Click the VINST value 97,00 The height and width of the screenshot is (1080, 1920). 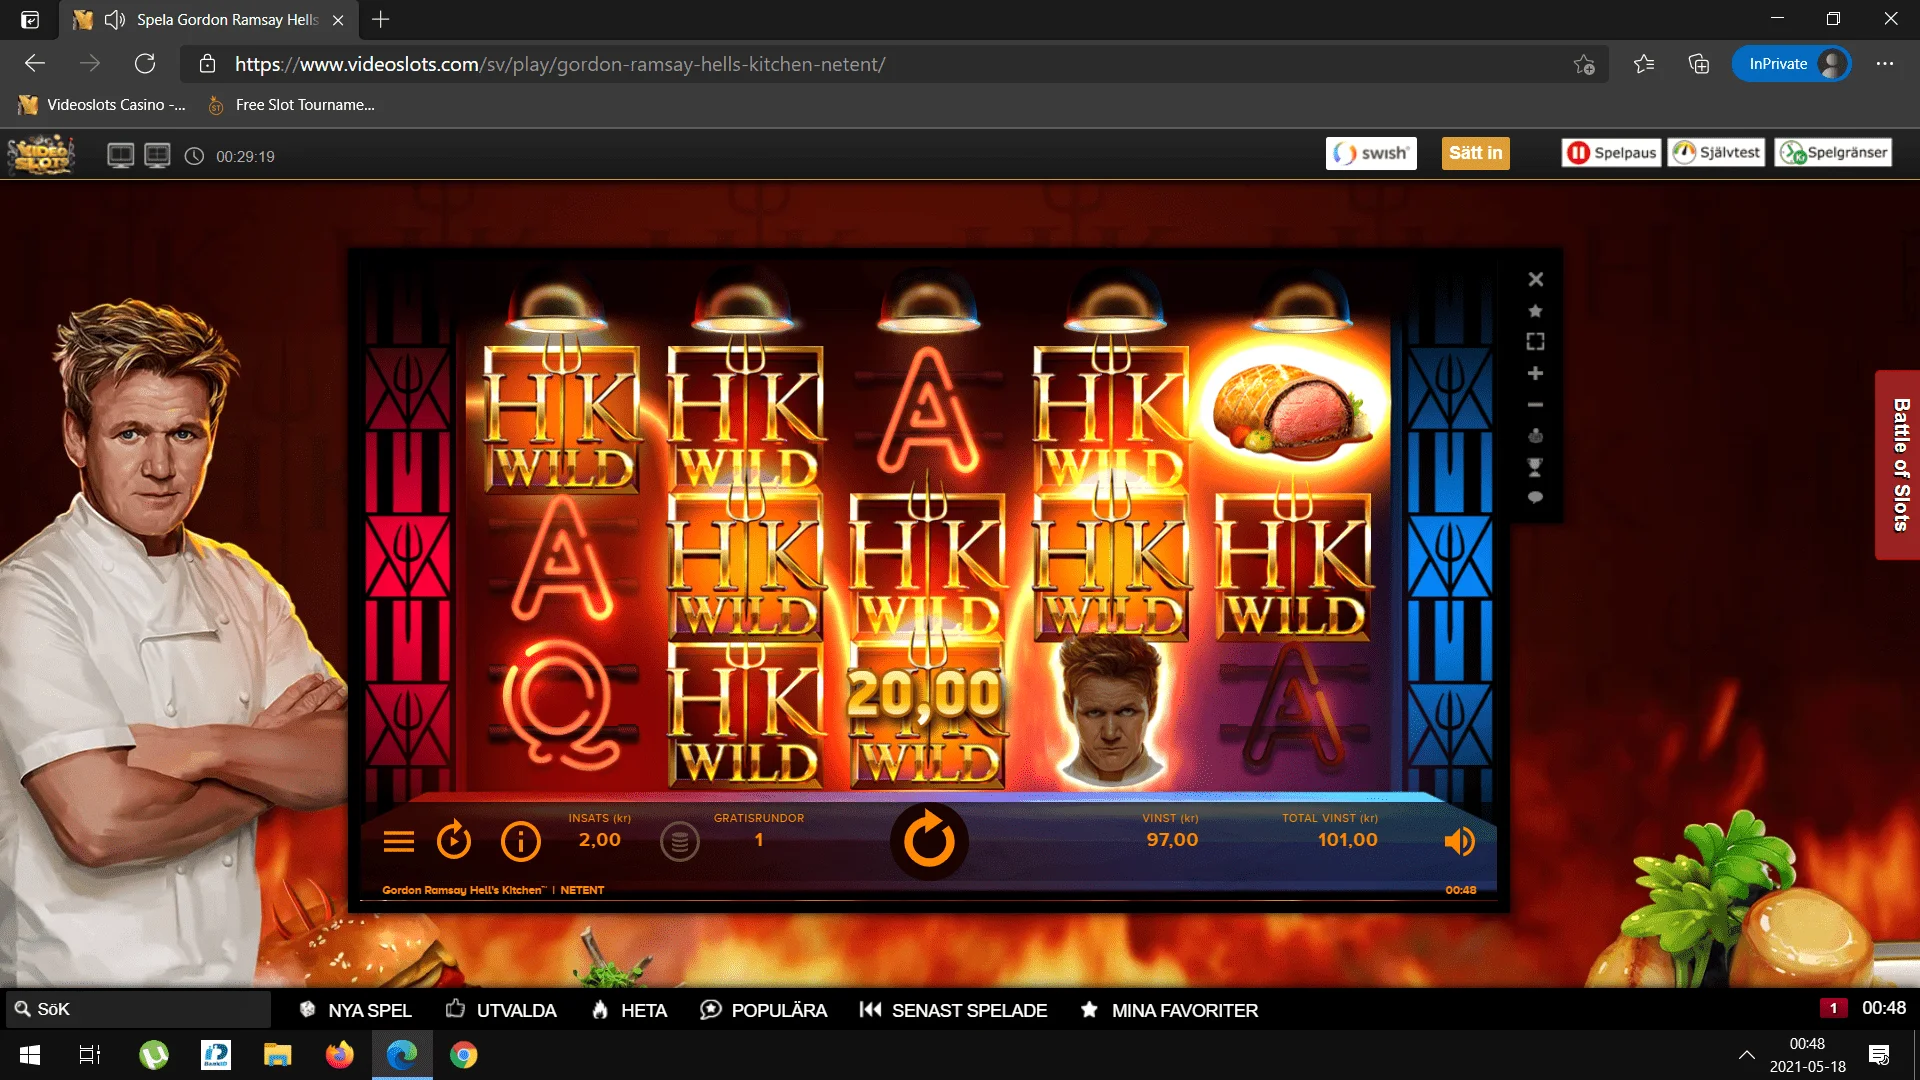coord(1172,840)
